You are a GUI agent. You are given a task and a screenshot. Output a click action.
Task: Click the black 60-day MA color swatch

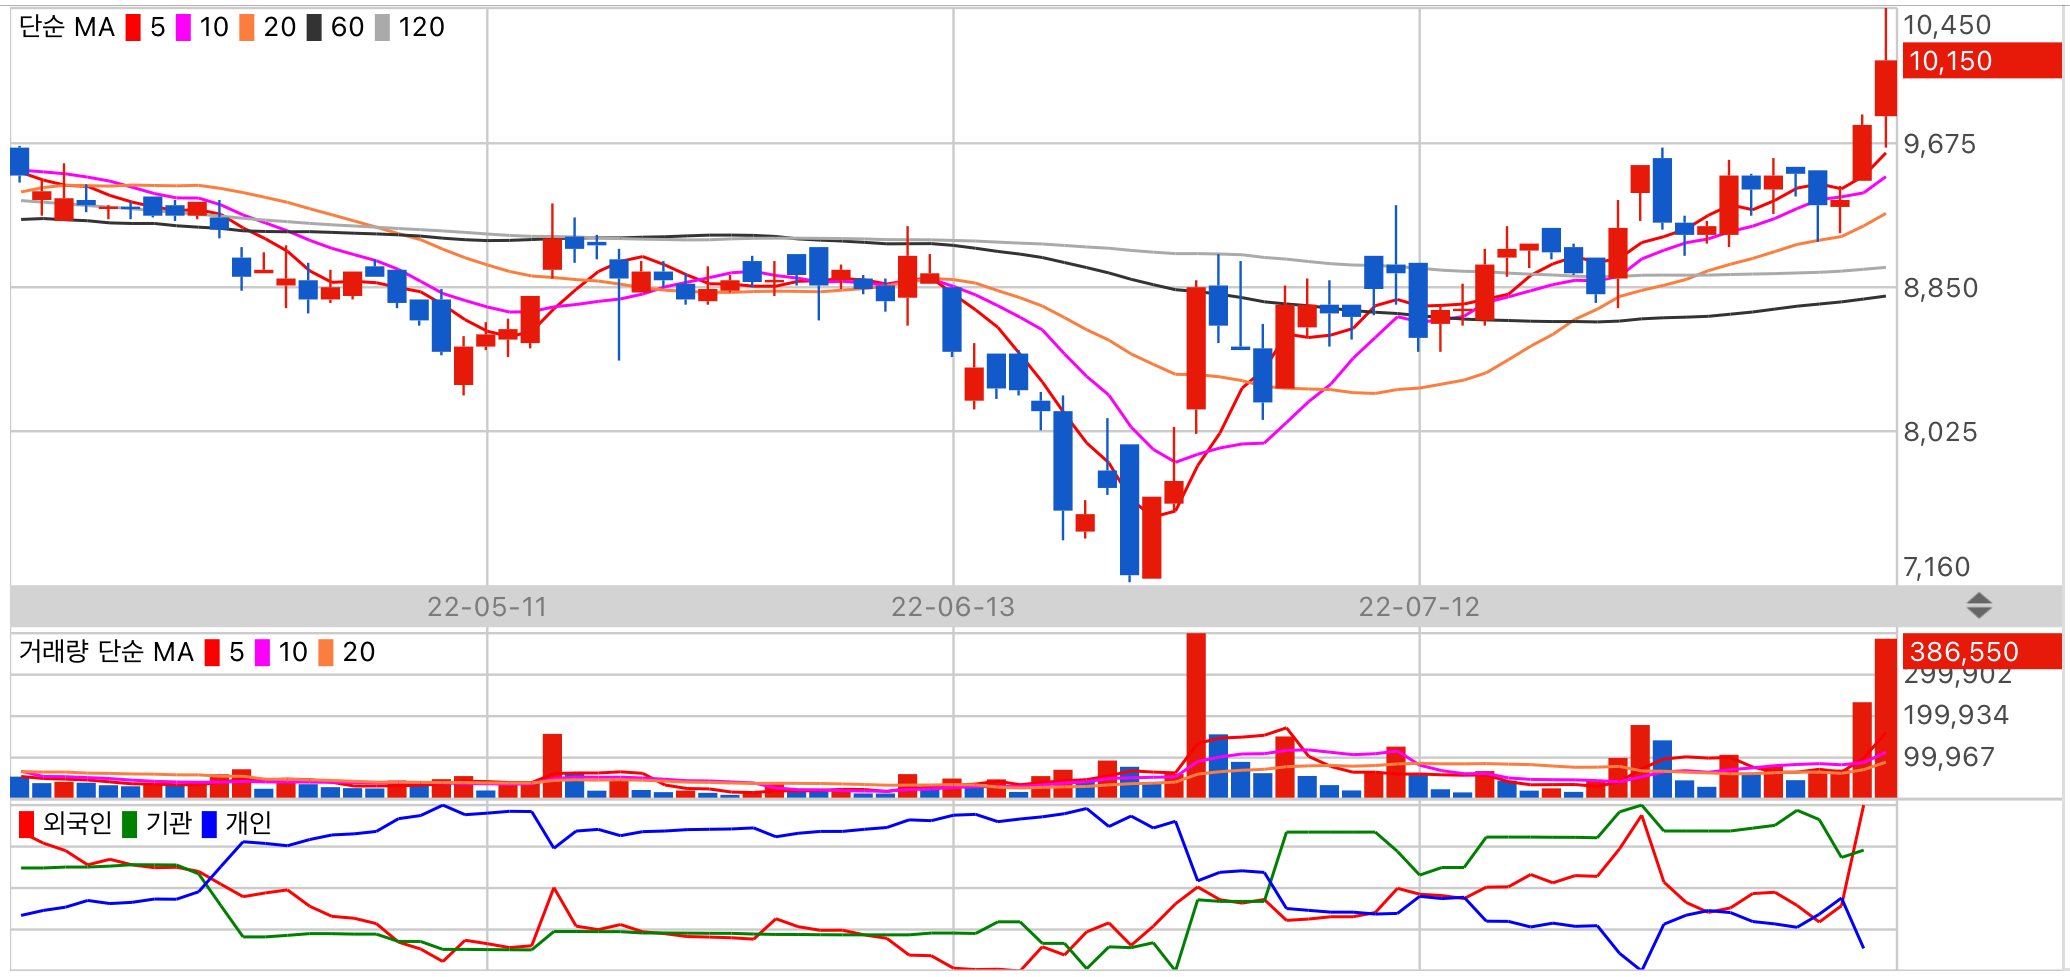click(314, 27)
